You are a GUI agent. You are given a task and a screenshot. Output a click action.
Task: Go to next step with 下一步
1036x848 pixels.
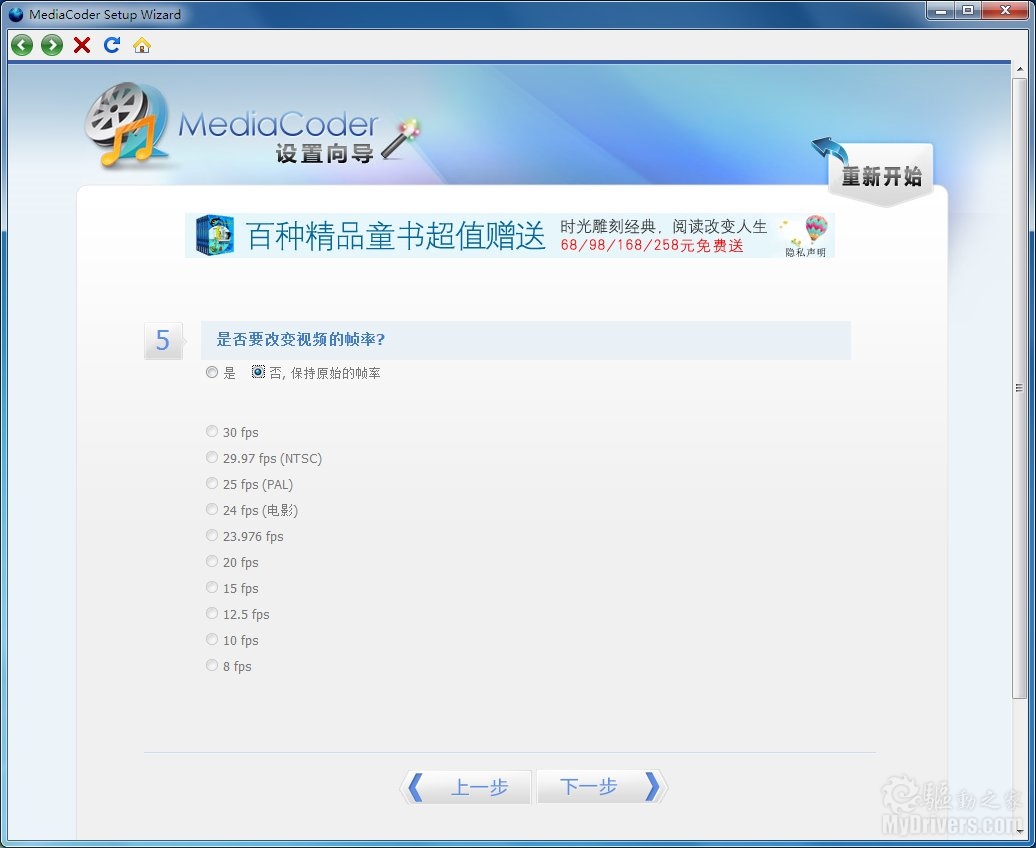click(x=602, y=787)
